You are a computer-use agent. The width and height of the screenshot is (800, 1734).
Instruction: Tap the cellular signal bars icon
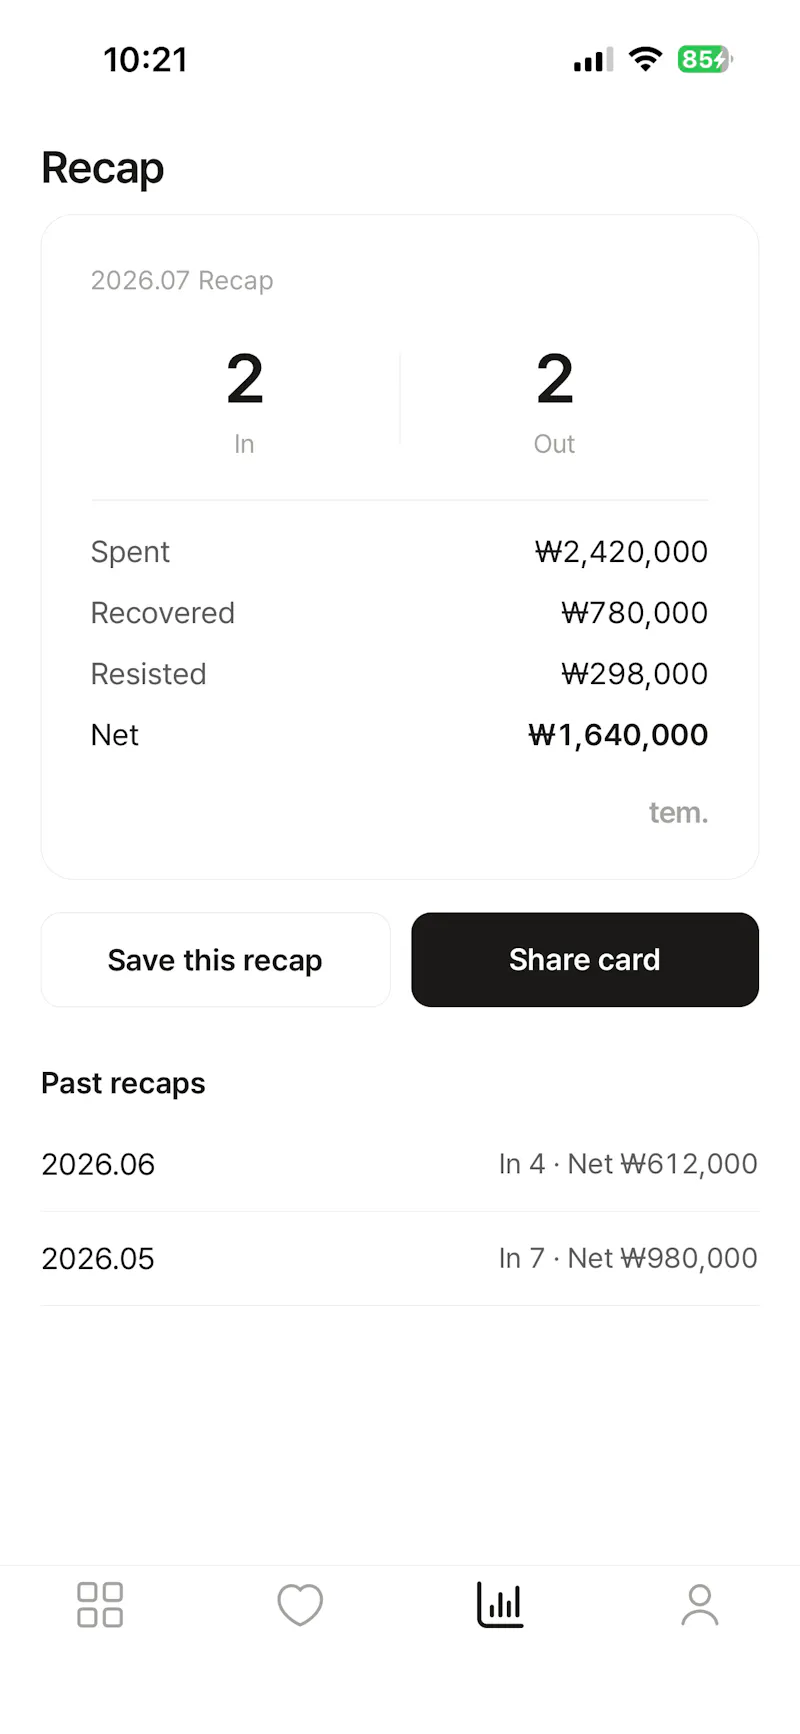coord(594,60)
